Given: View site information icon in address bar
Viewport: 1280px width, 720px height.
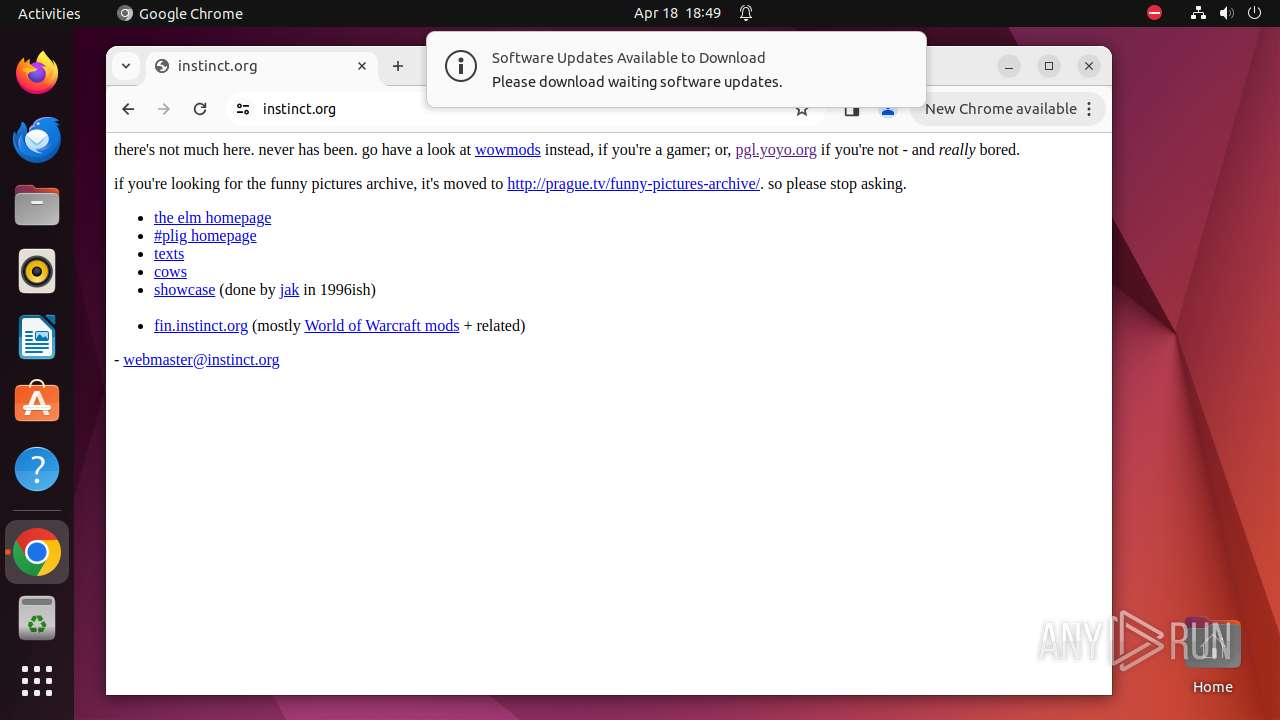Looking at the screenshot, I should click(242, 109).
